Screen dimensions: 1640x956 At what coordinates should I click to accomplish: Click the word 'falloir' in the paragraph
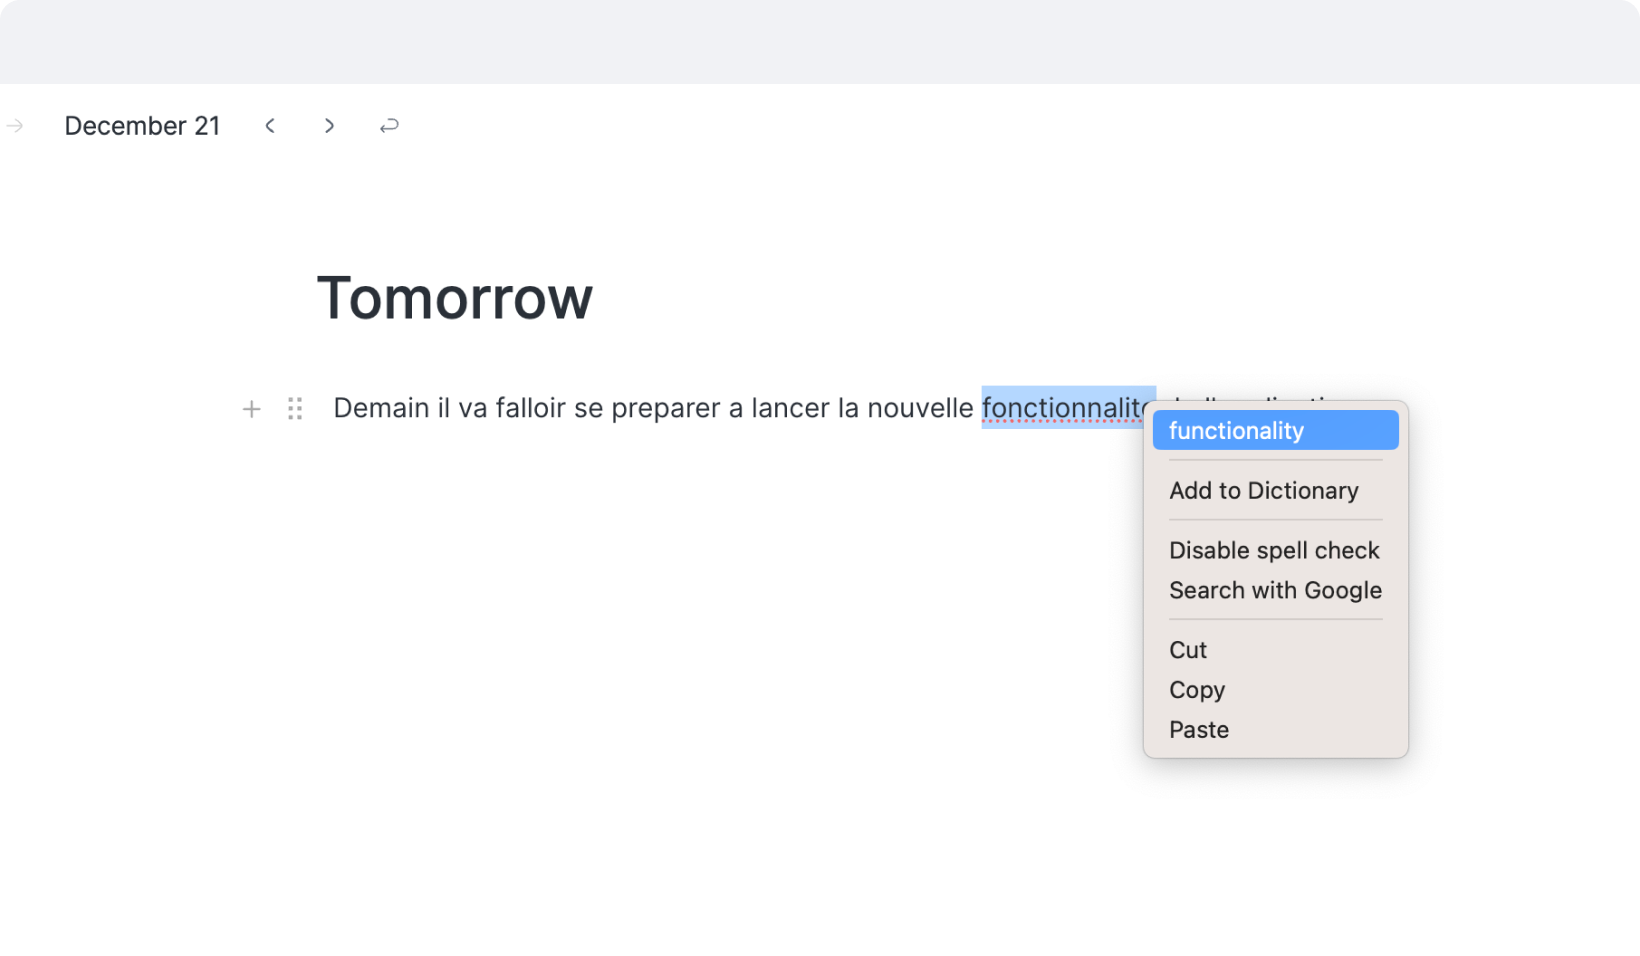[x=530, y=408]
